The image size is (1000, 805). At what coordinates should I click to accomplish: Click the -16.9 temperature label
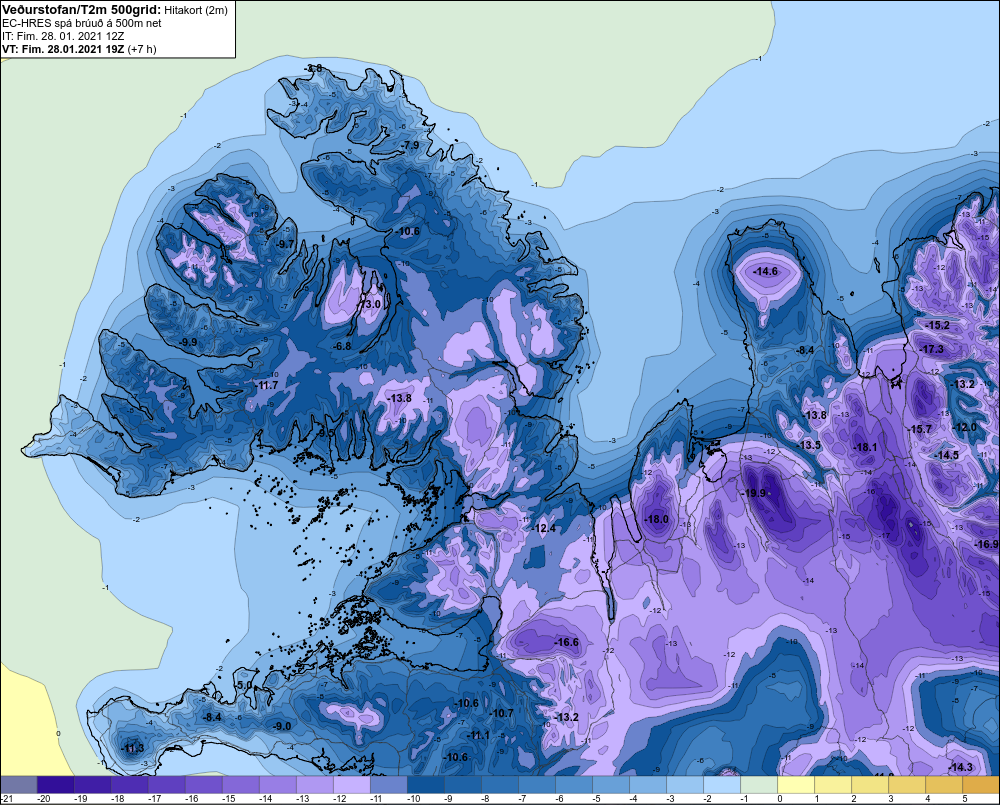(x=987, y=544)
